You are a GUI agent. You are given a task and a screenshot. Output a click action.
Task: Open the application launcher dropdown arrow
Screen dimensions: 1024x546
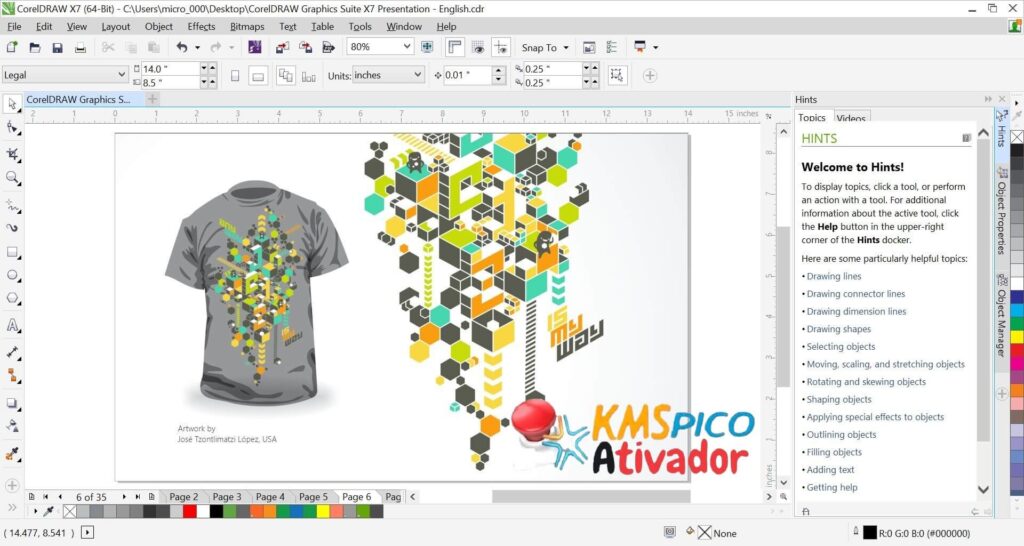(656, 47)
